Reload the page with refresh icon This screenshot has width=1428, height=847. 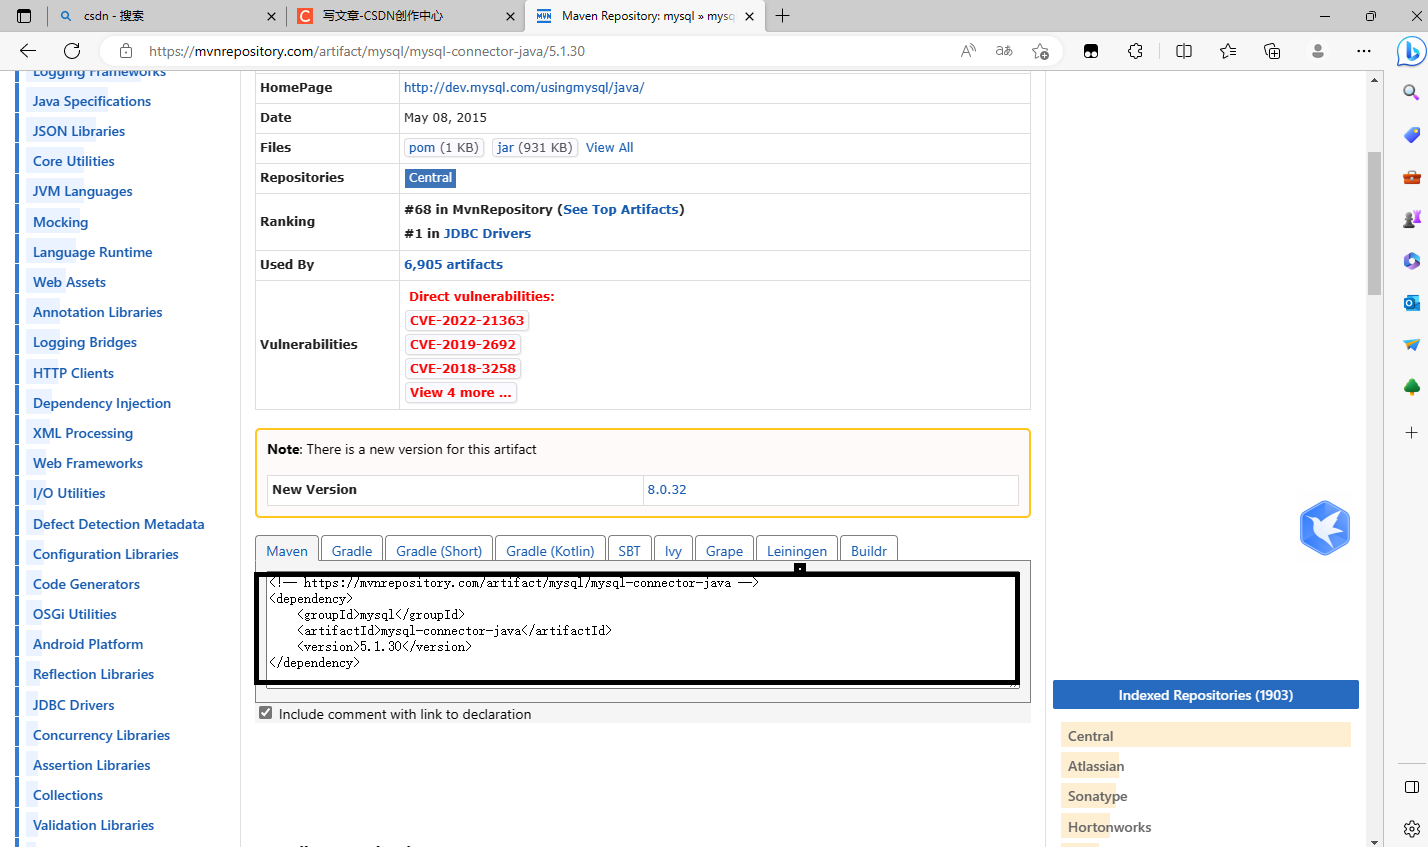72,51
